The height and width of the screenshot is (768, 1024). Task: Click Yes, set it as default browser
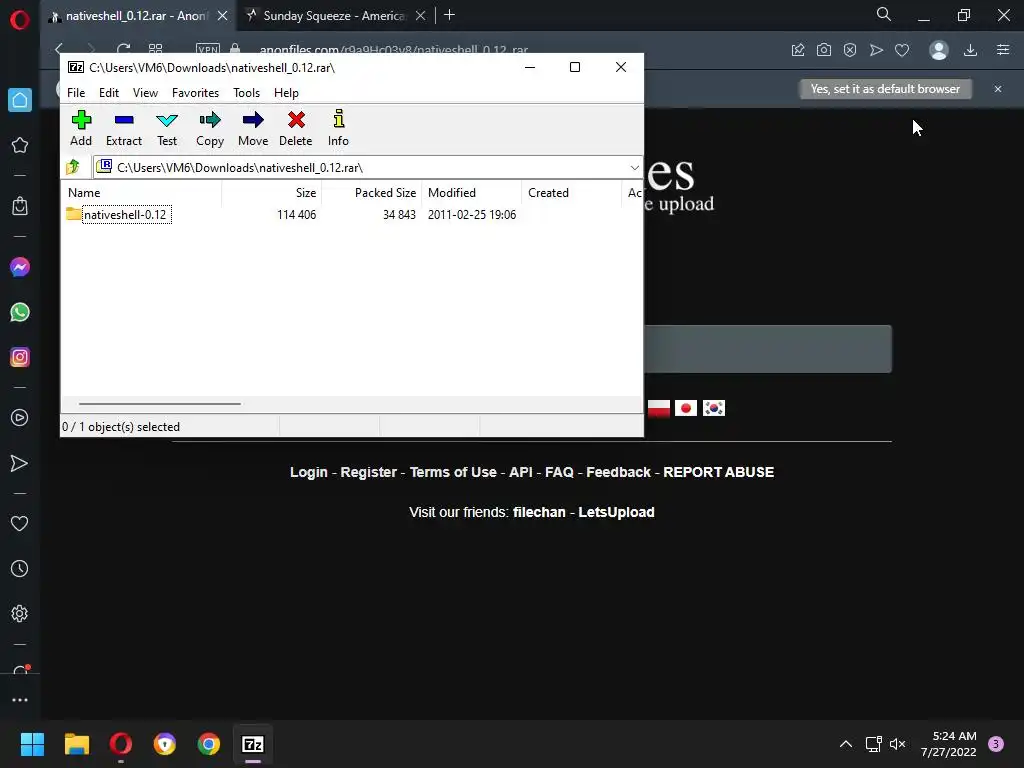pyautogui.click(x=885, y=89)
